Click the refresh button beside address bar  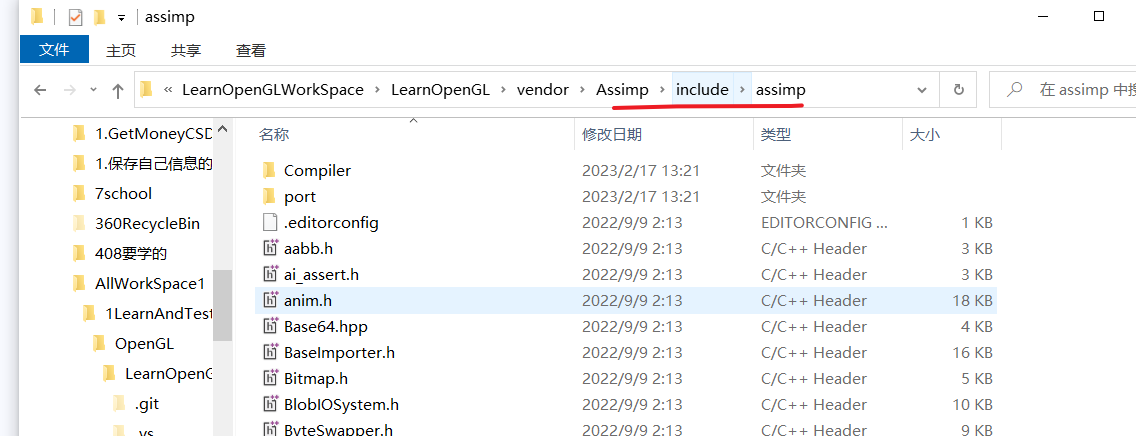click(x=958, y=90)
